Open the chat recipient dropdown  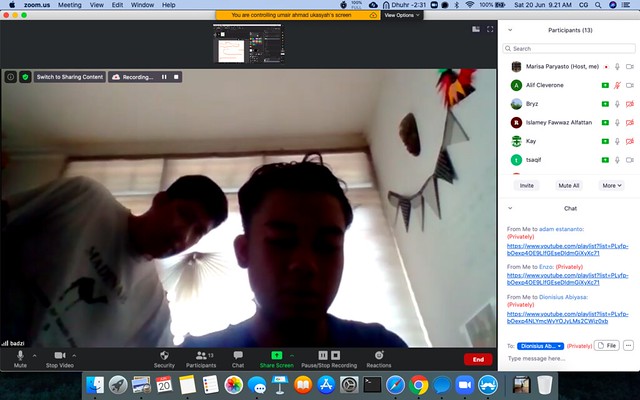tap(541, 345)
